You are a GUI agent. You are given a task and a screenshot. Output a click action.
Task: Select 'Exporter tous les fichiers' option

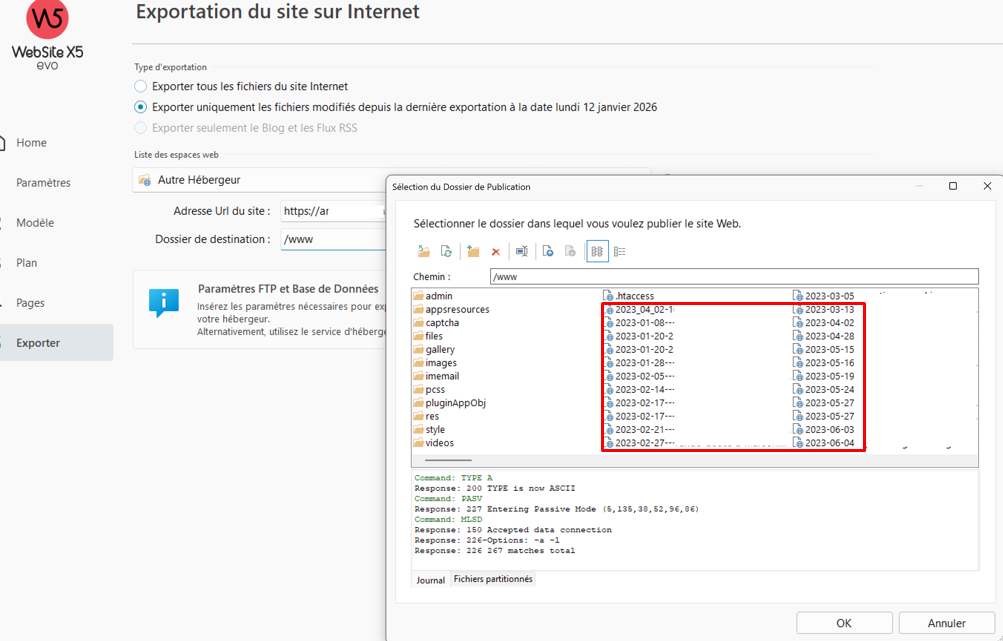141,87
